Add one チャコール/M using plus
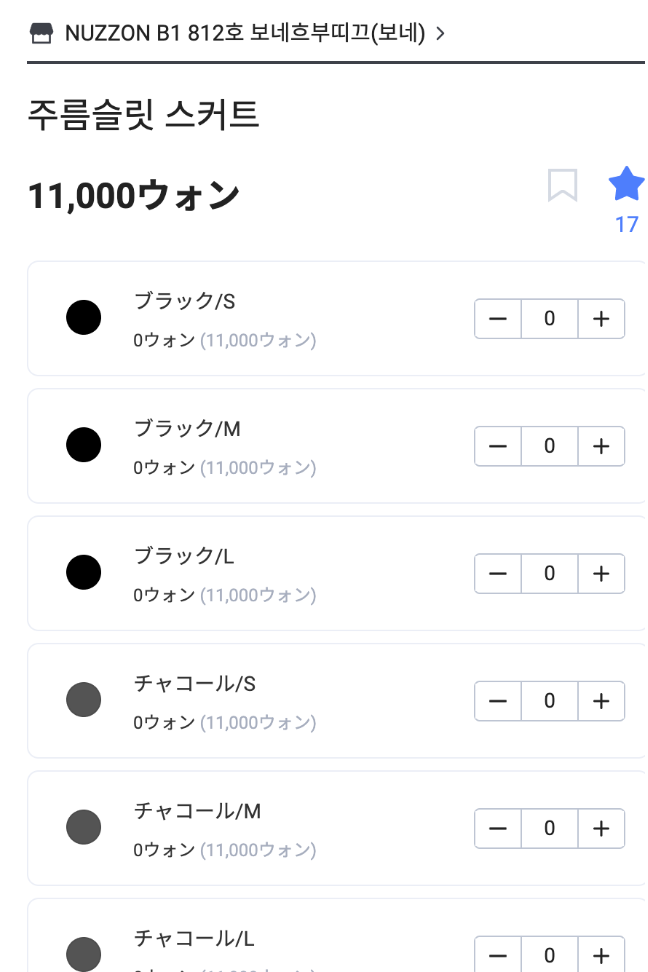648x972 pixels. [601, 828]
